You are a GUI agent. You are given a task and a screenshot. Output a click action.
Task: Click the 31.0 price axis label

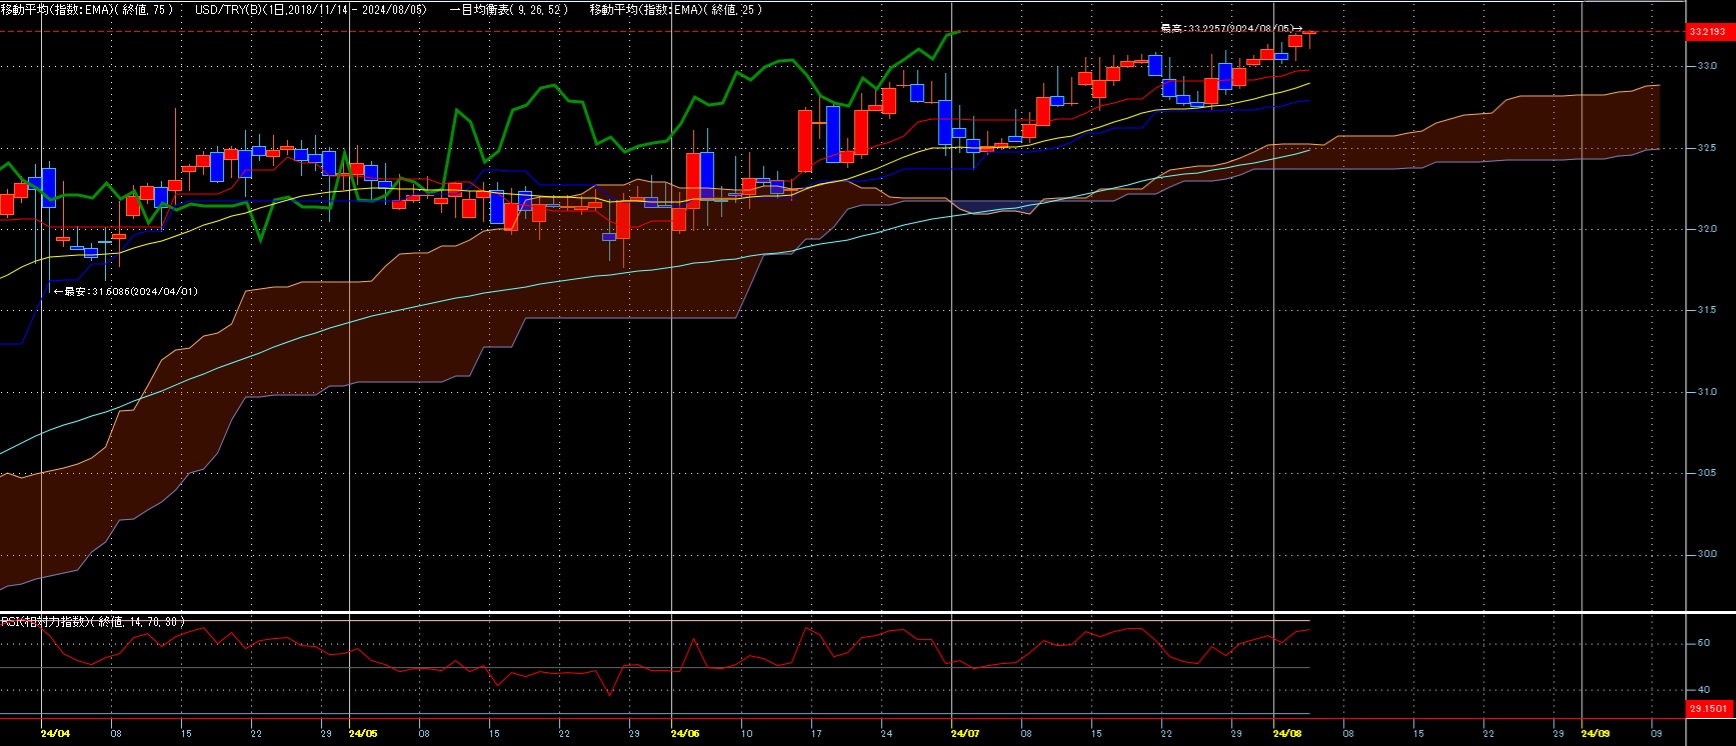coord(1706,392)
